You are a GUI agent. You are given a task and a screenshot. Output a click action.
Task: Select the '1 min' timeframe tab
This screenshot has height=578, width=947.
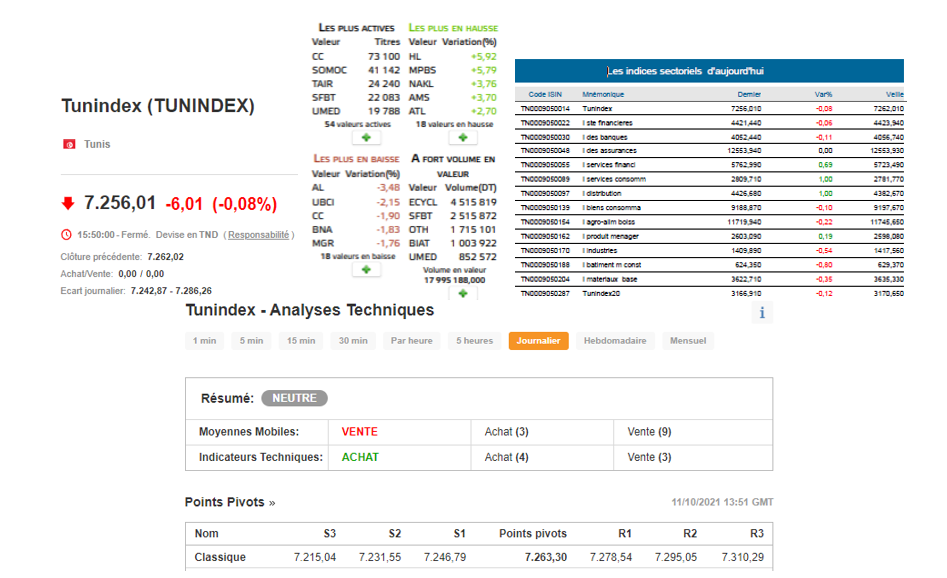point(204,341)
